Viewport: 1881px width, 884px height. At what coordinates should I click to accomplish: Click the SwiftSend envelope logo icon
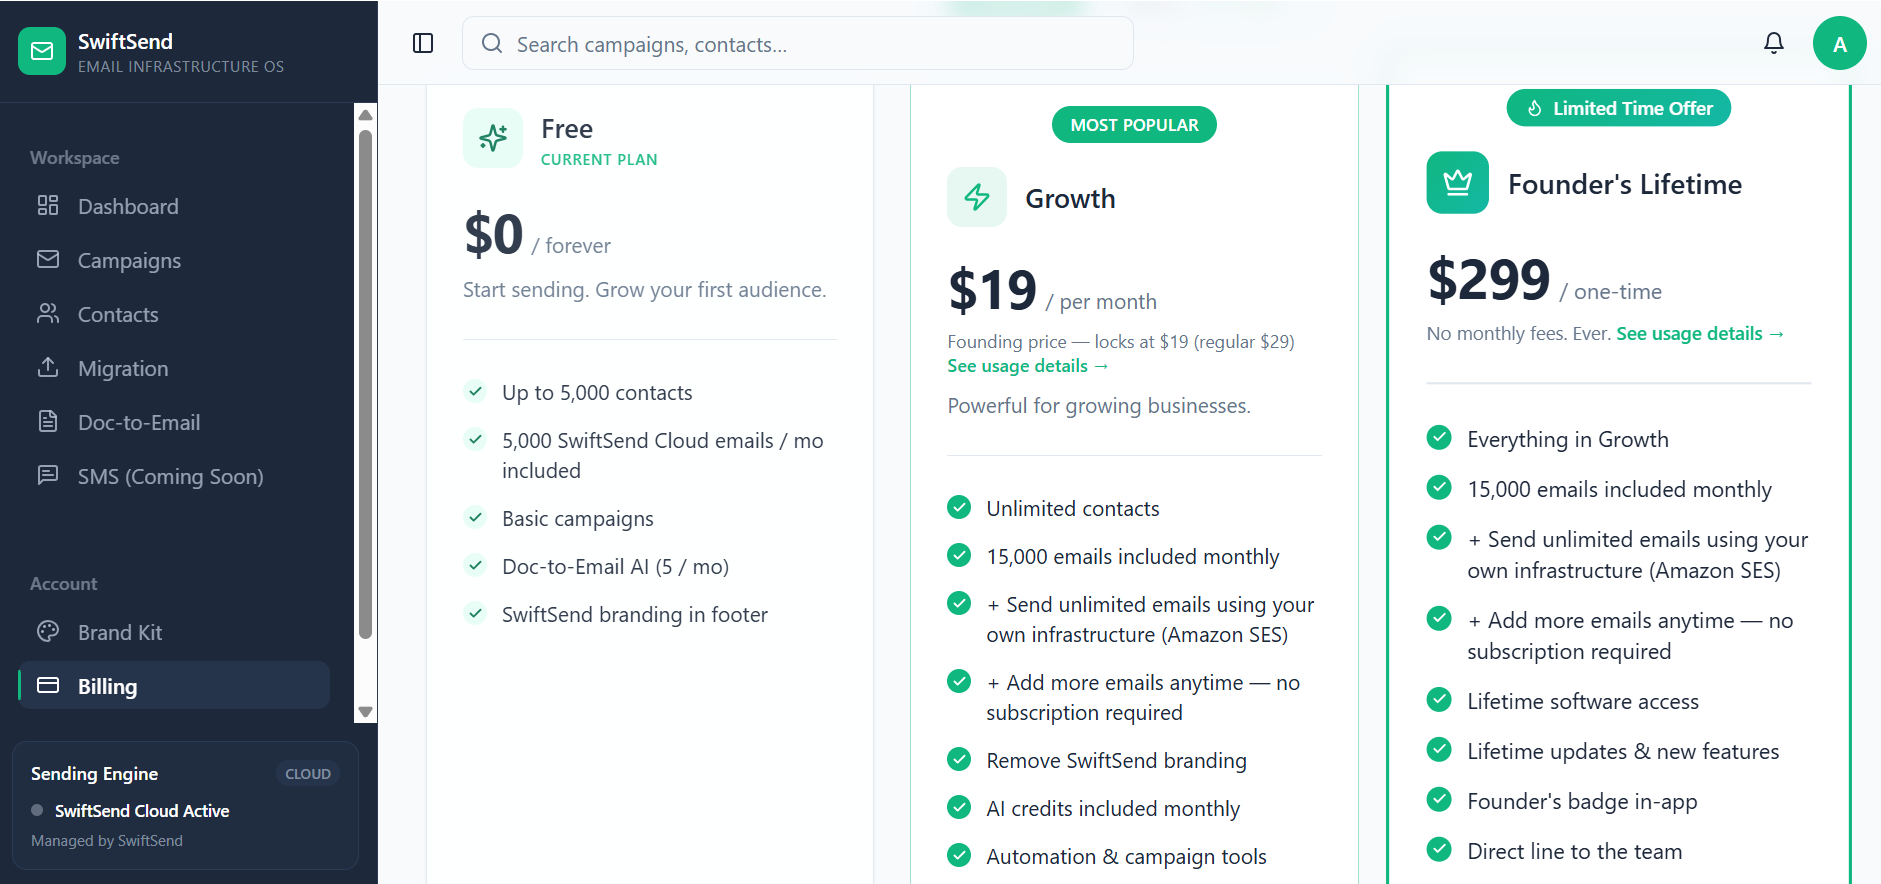pos(42,51)
